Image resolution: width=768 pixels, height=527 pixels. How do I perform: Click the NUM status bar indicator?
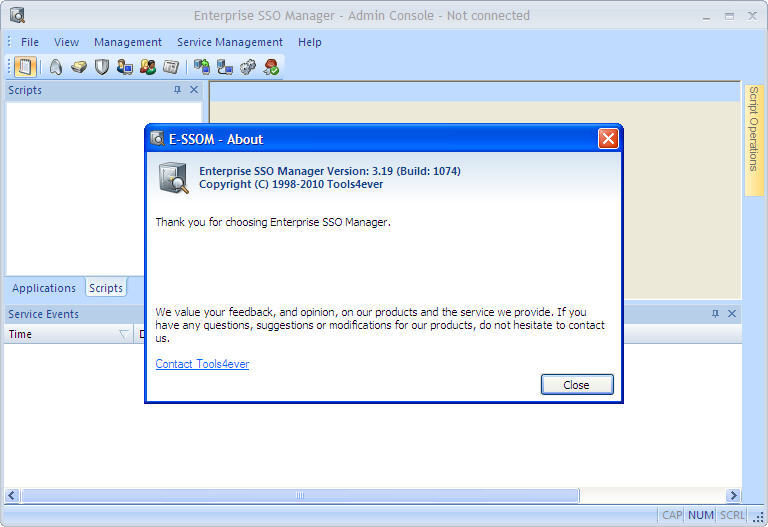click(x=700, y=515)
